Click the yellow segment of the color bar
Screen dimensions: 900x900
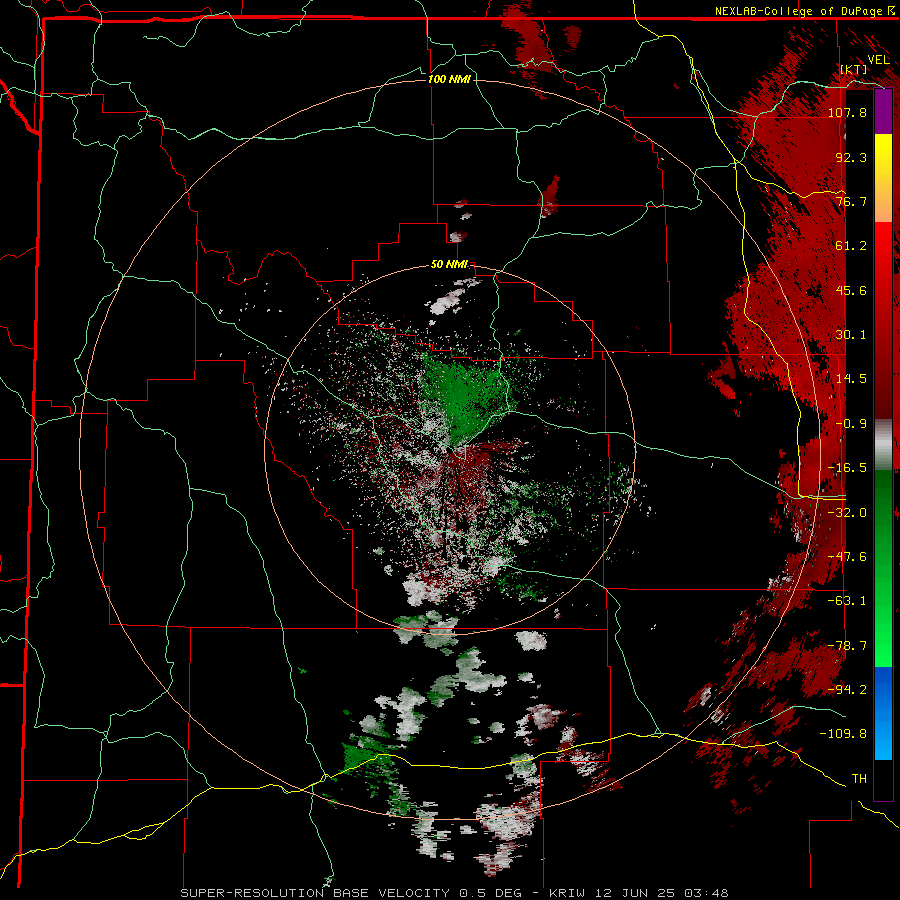883,156
